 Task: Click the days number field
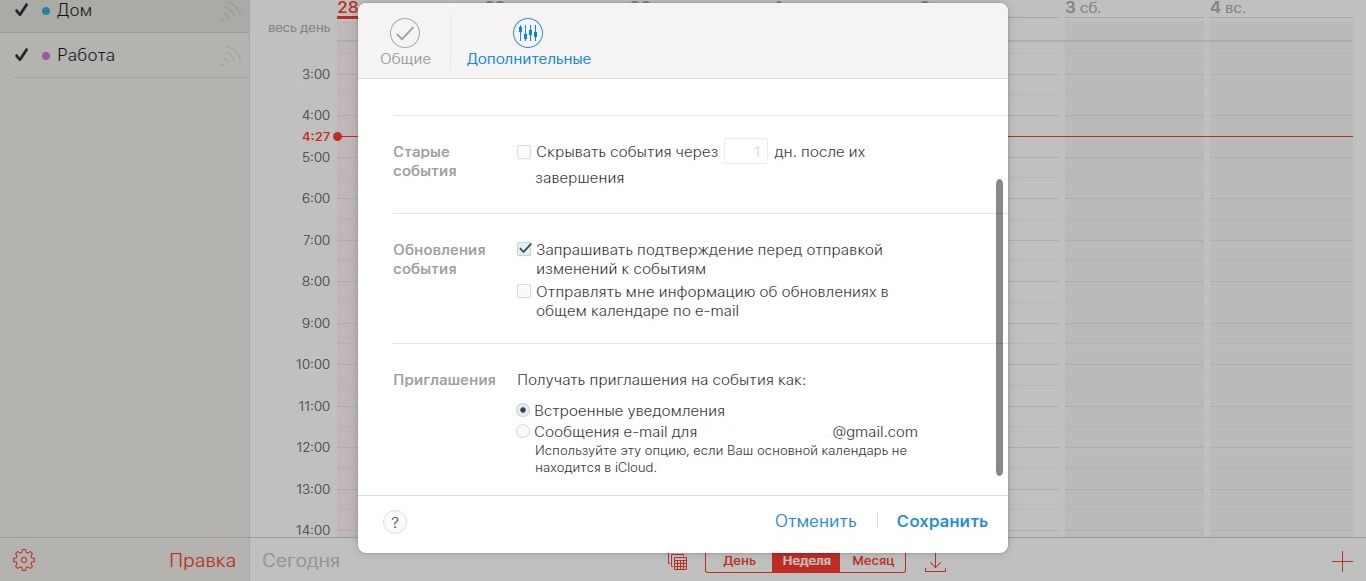(x=746, y=152)
